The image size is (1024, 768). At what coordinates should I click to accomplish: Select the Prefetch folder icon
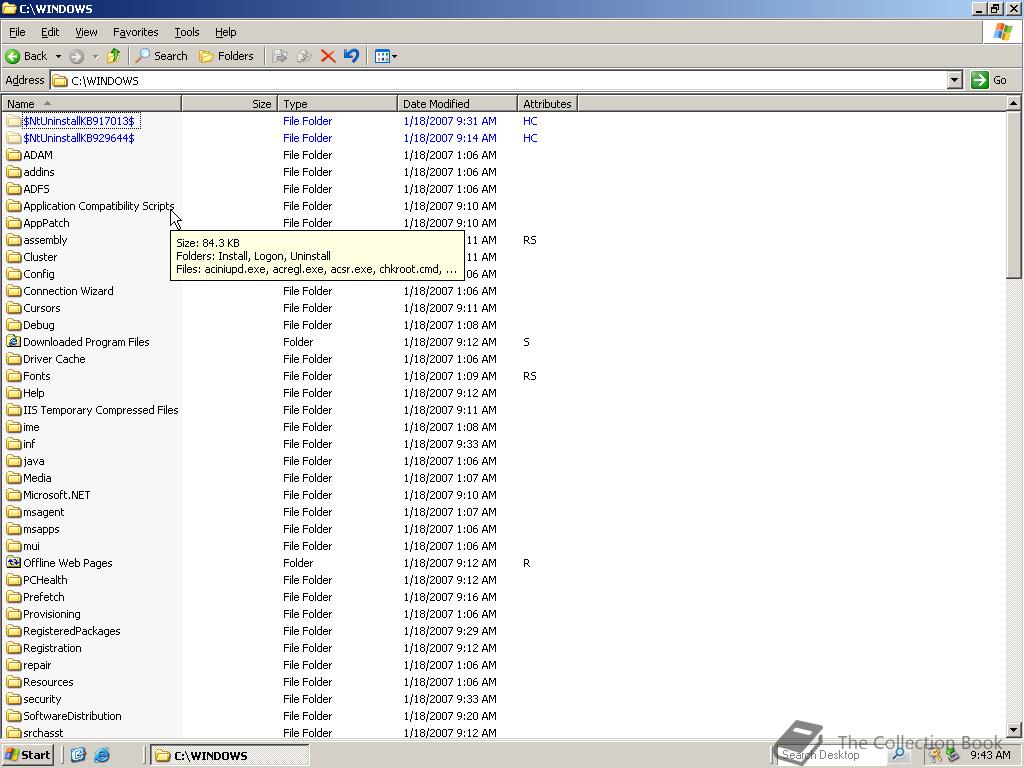pos(14,596)
